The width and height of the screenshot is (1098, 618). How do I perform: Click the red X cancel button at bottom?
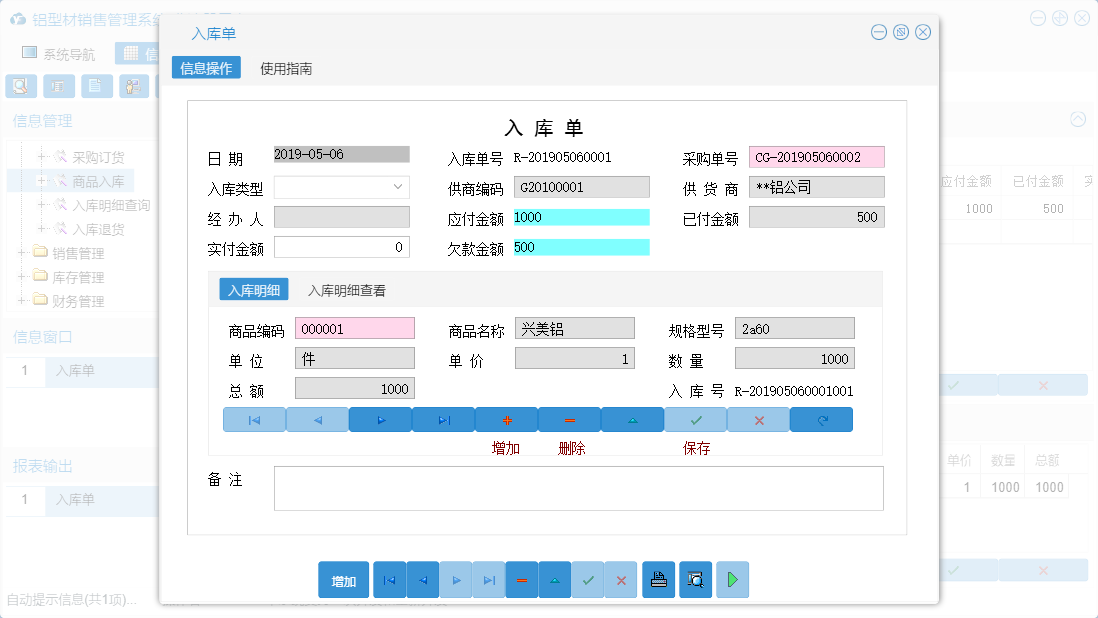[621, 580]
